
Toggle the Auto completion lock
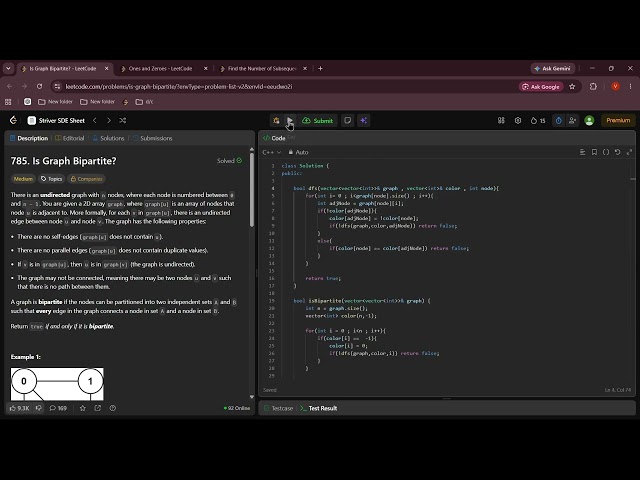(x=298, y=152)
